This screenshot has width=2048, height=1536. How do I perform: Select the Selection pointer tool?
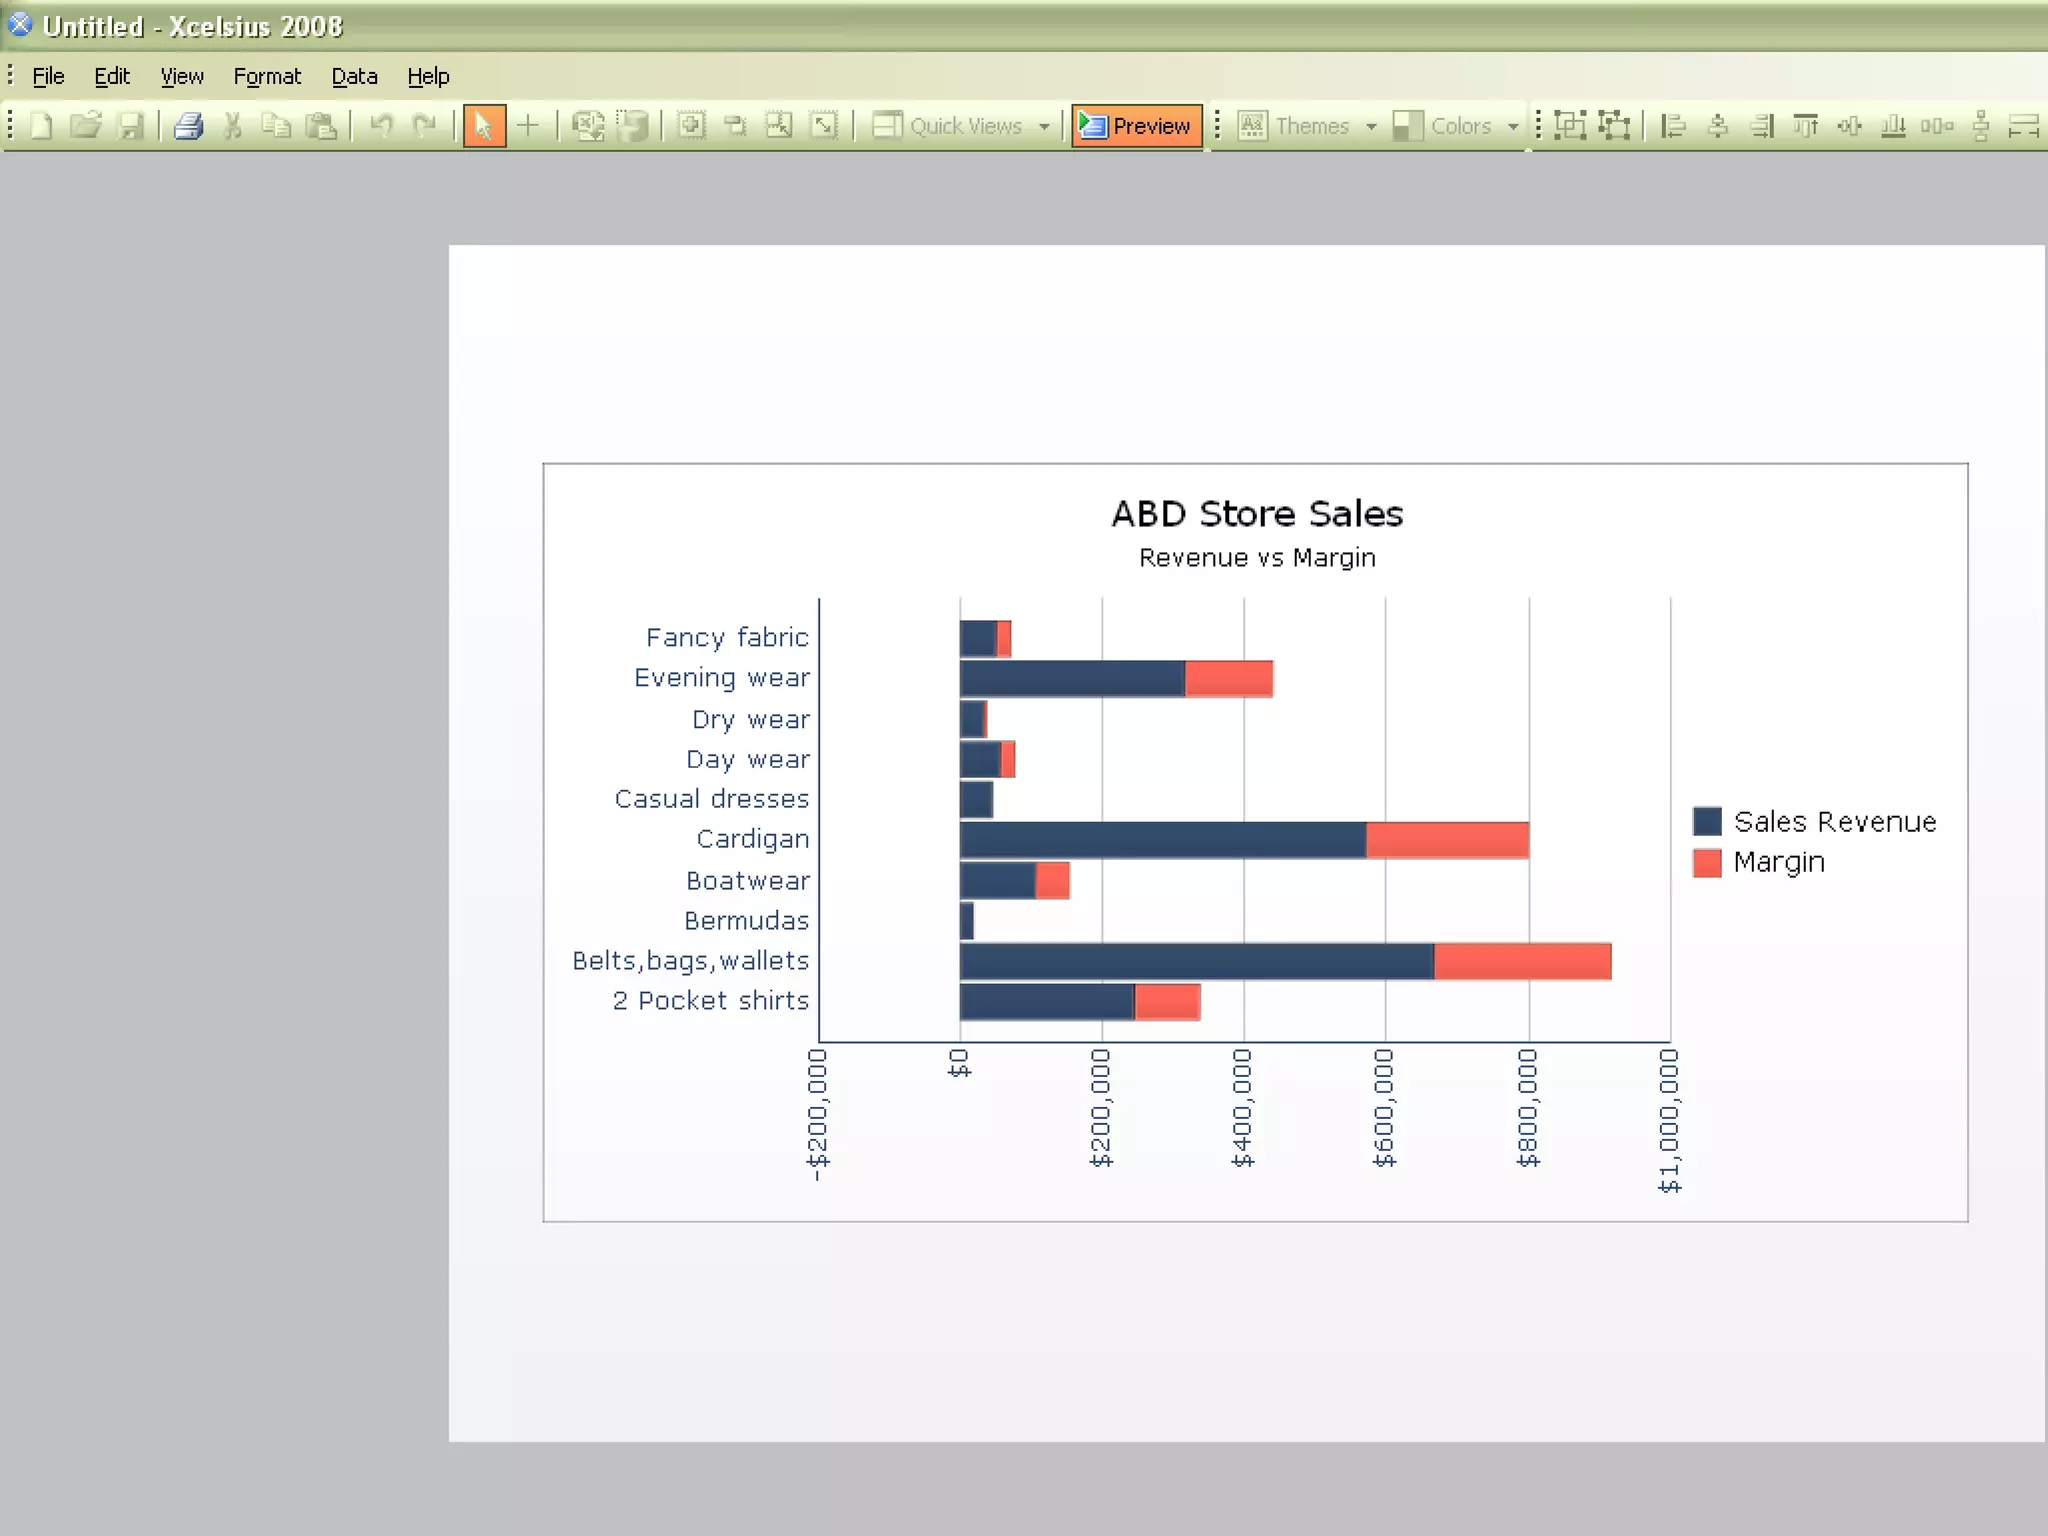coord(484,126)
